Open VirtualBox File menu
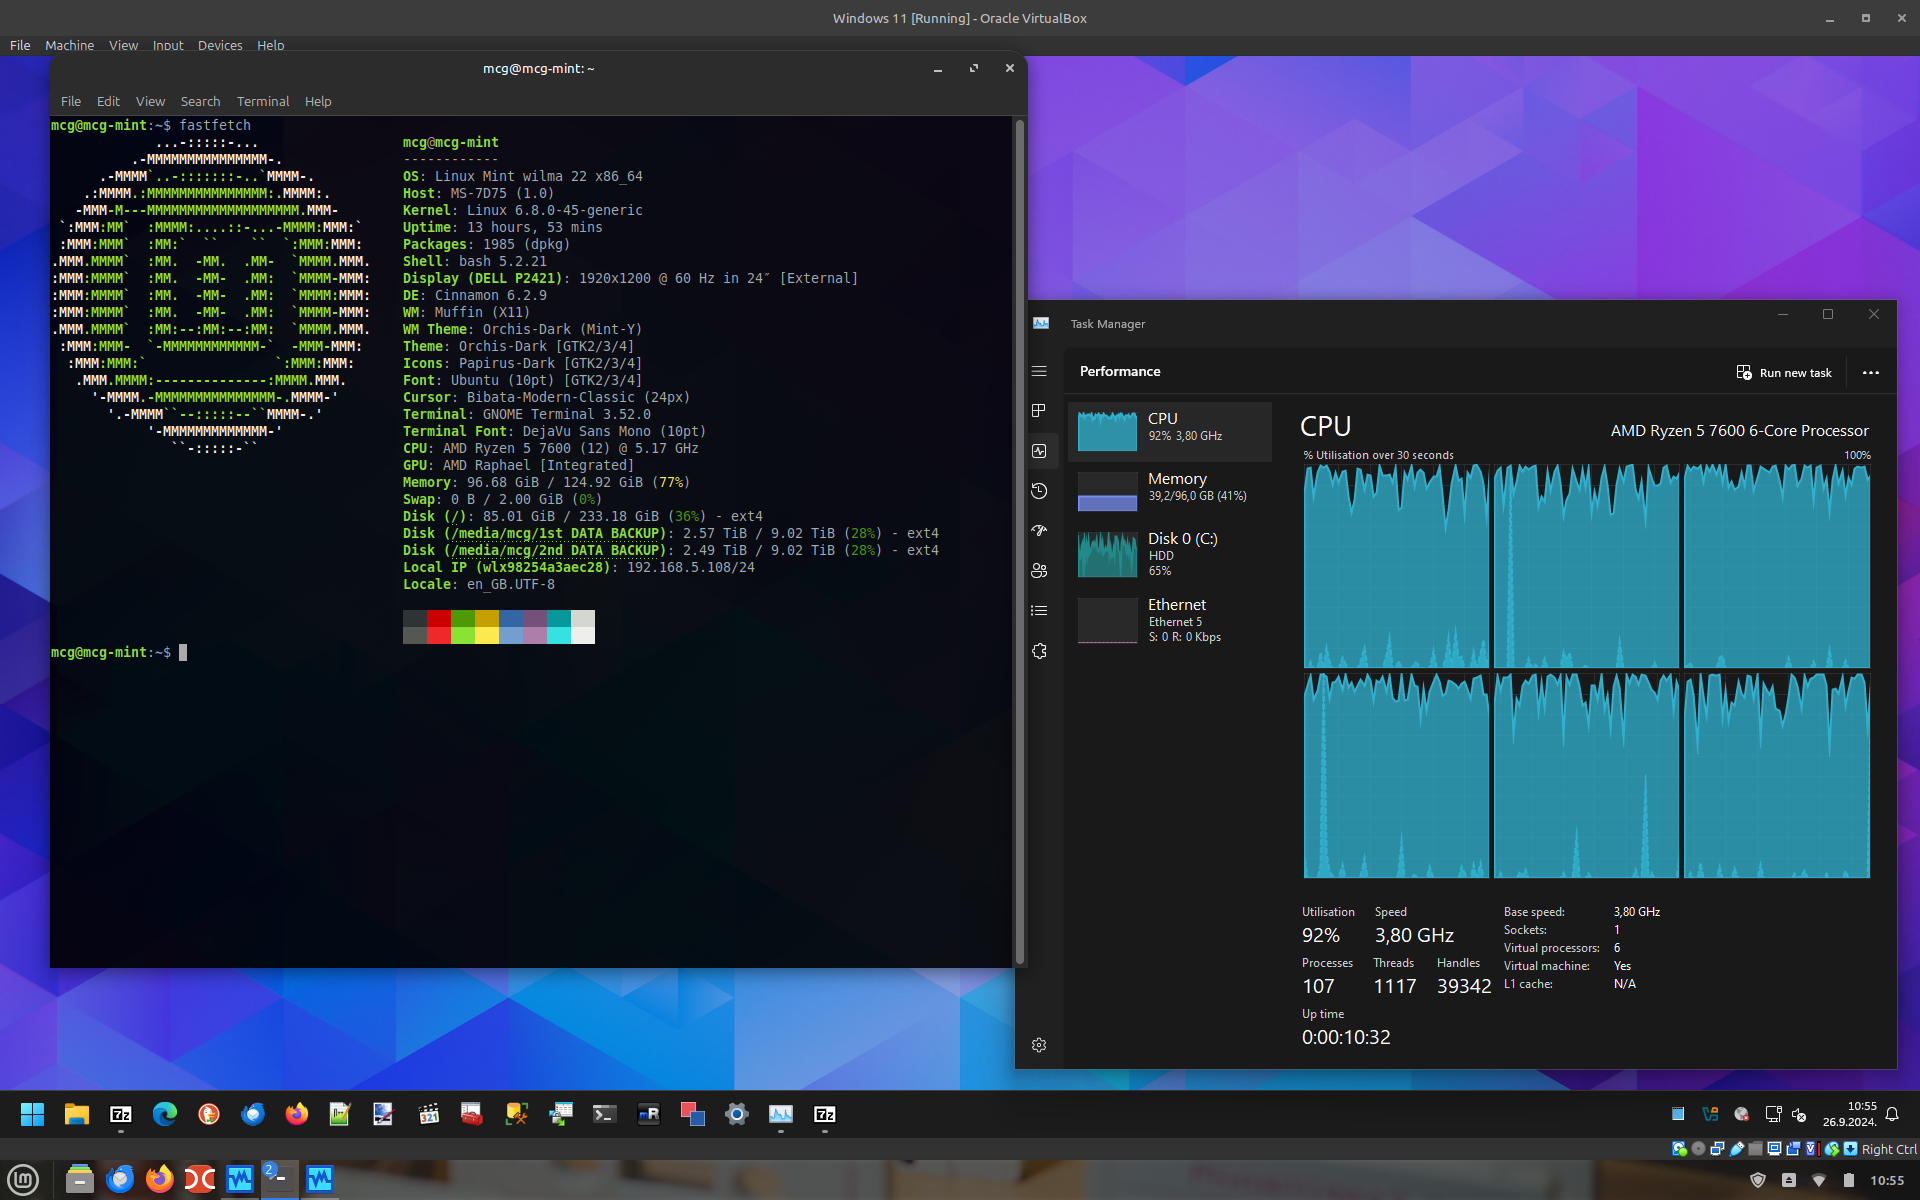This screenshot has width=1920, height=1200. [20, 45]
